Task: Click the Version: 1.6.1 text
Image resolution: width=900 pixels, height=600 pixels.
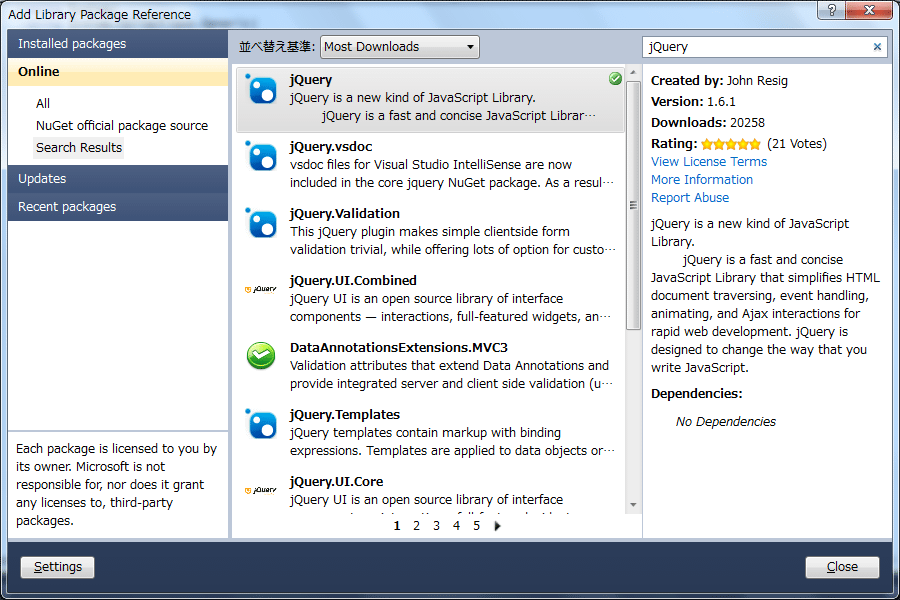Action: [693, 102]
